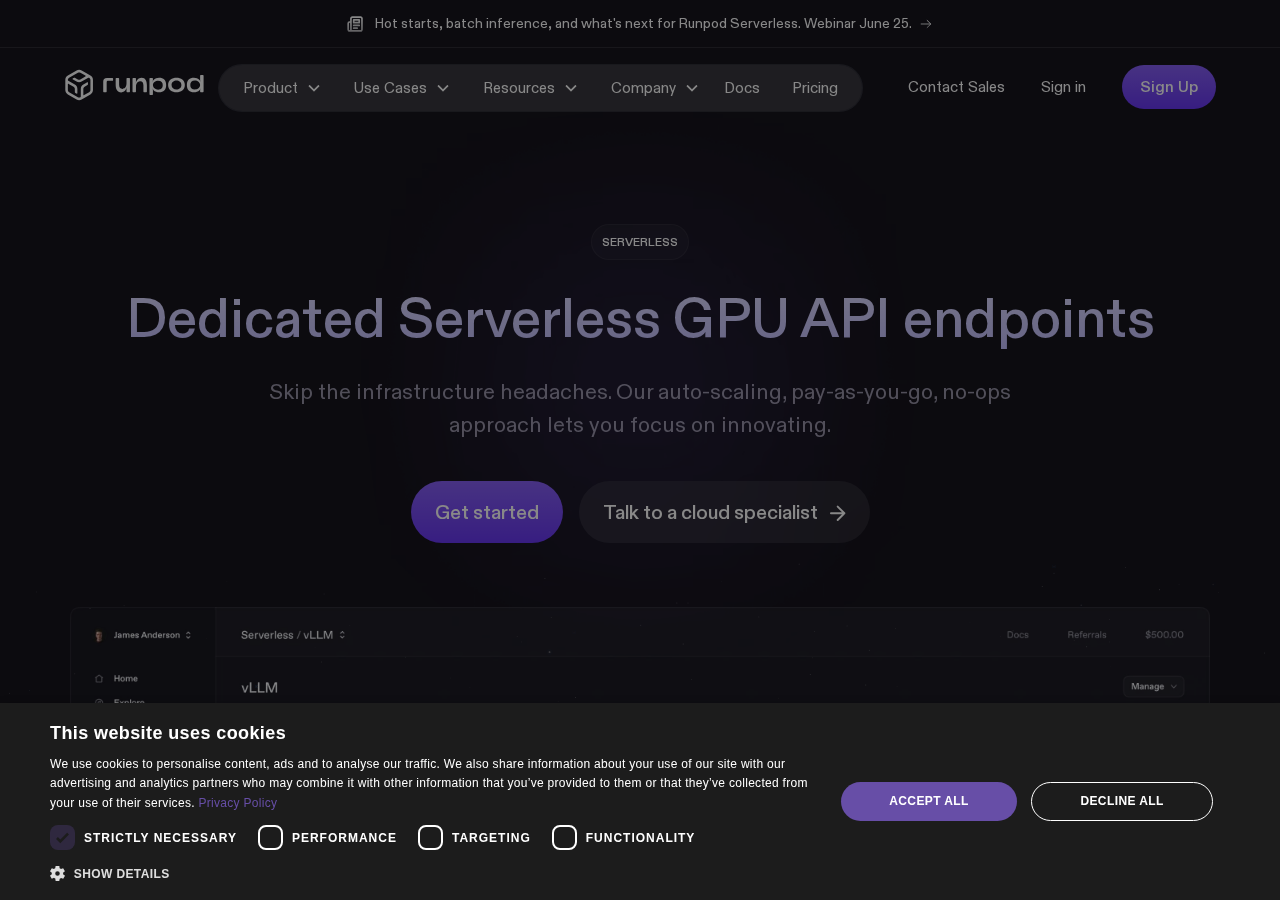Click the purple Get started button
Screen dimensions: 1280x900
[487, 512]
